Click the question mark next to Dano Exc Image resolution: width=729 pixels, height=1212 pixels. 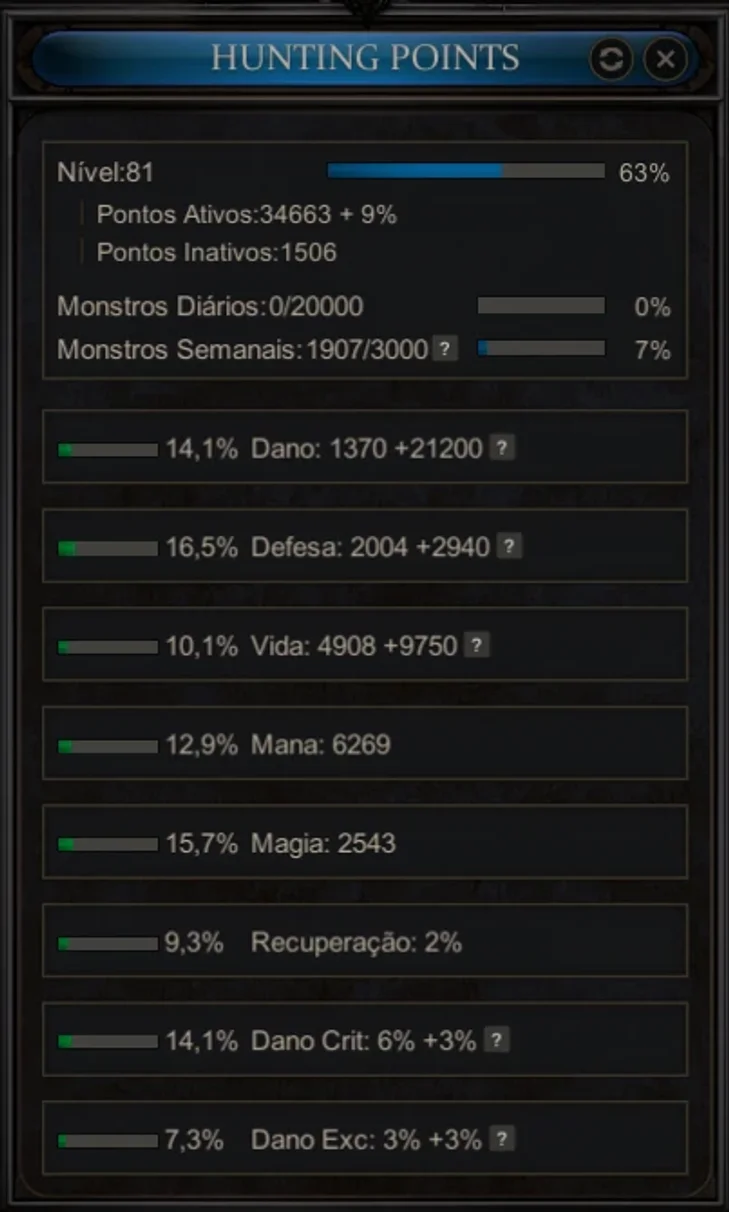[503, 1138]
